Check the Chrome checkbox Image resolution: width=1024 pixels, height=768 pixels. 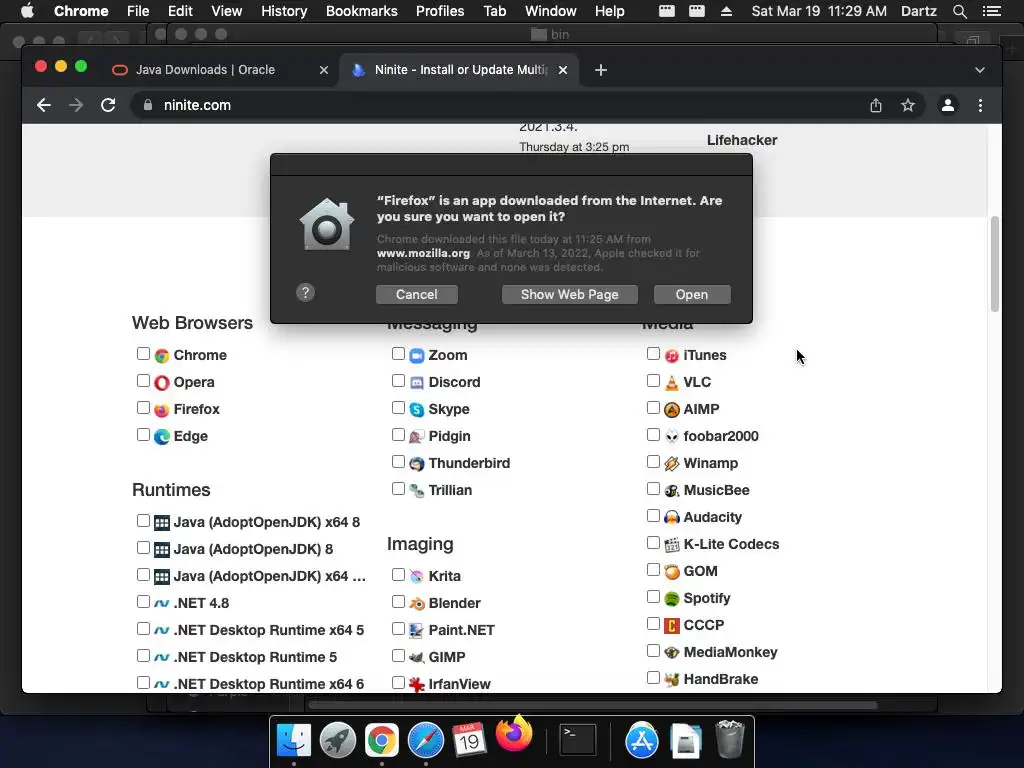(x=143, y=354)
